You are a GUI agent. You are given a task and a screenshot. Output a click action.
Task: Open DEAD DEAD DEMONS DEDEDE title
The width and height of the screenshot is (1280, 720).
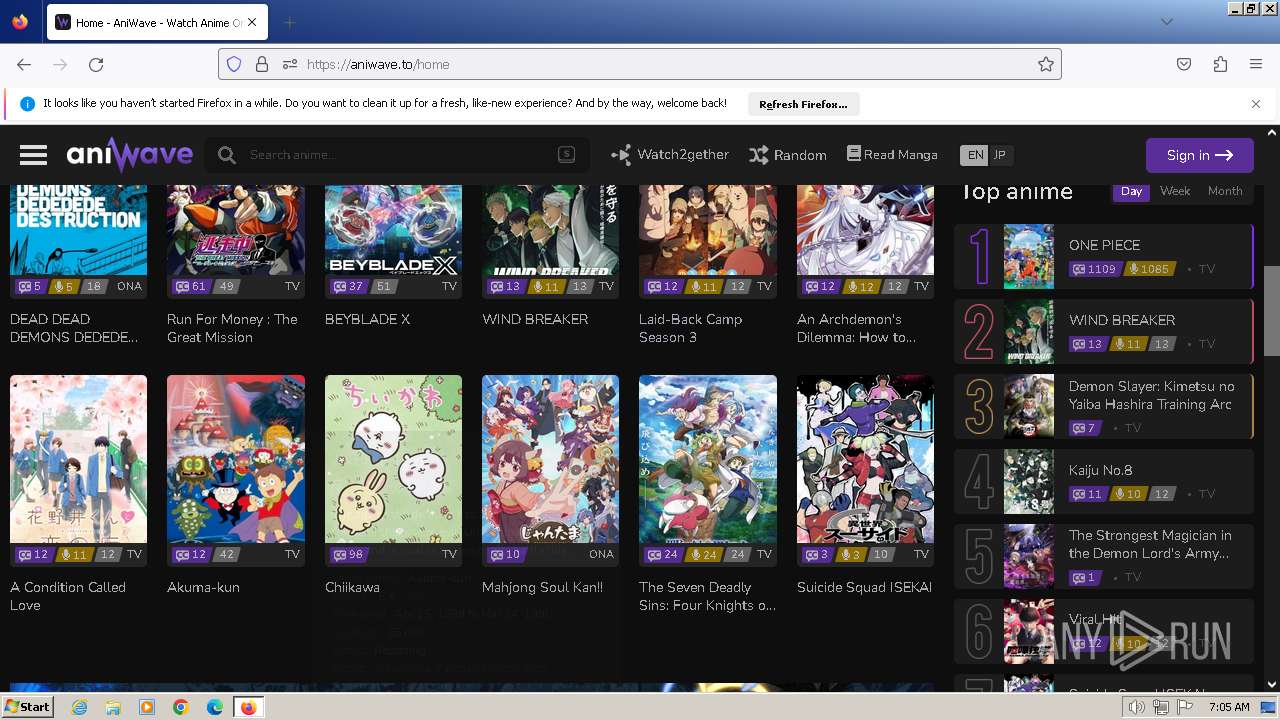(74, 328)
